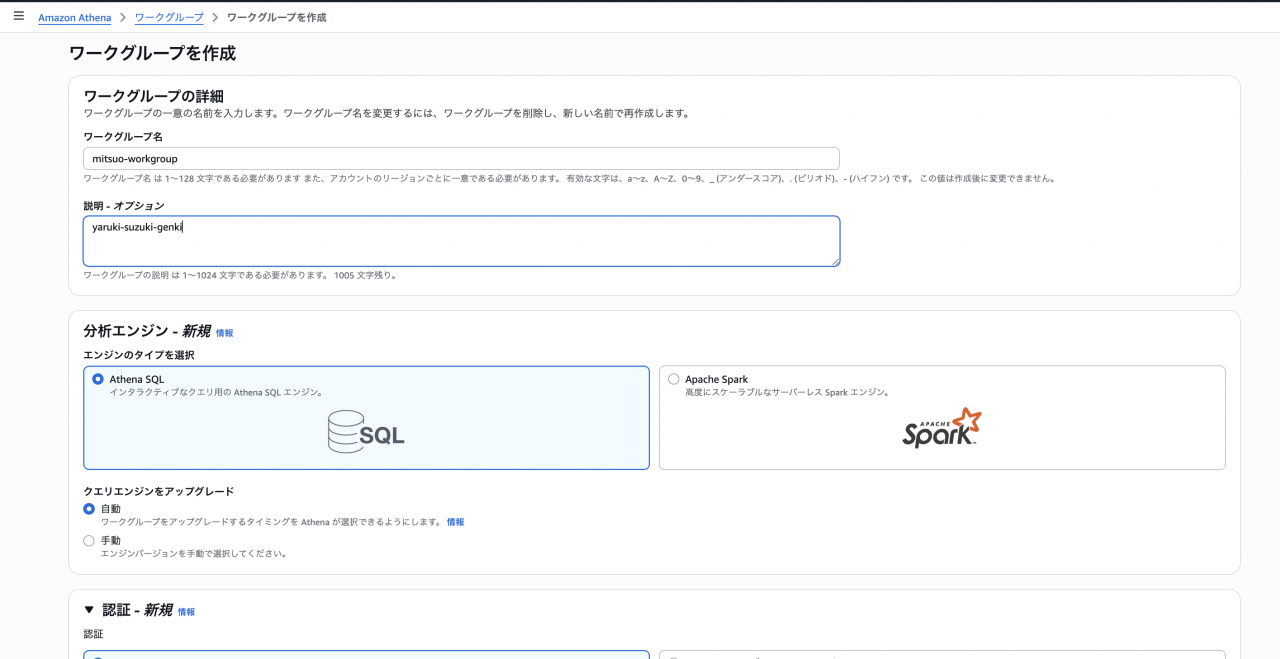
Task: Click the Apache Spark logo image
Action: [x=942, y=427]
